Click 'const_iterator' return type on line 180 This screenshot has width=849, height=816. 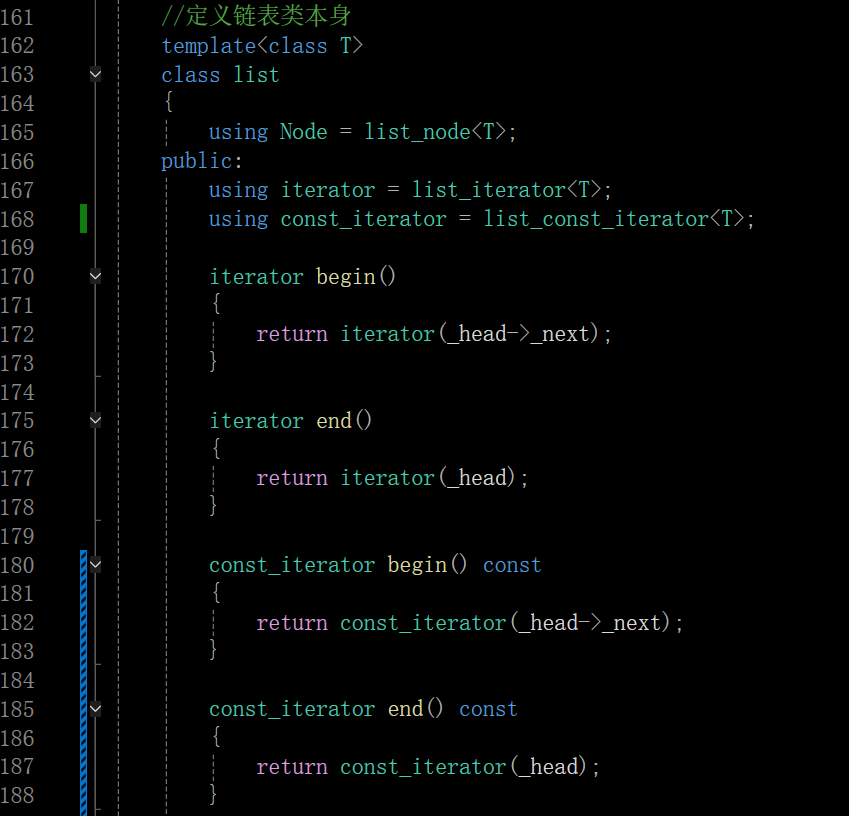(x=292, y=565)
